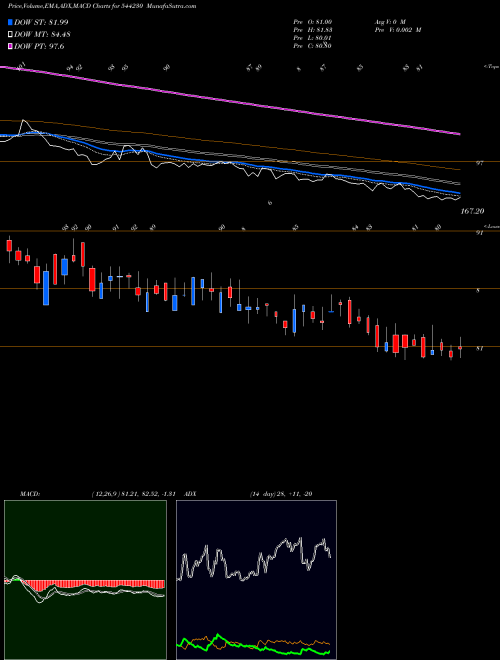Click the tall blue candlestick near the left
This screenshot has width=500, height=660.
tap(46, 288)
